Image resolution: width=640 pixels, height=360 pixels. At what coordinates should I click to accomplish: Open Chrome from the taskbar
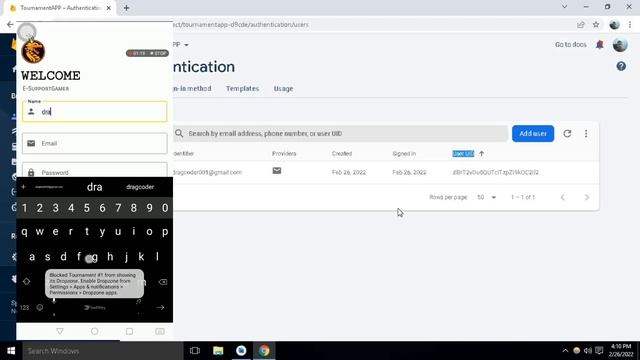[x=264, y=351]
